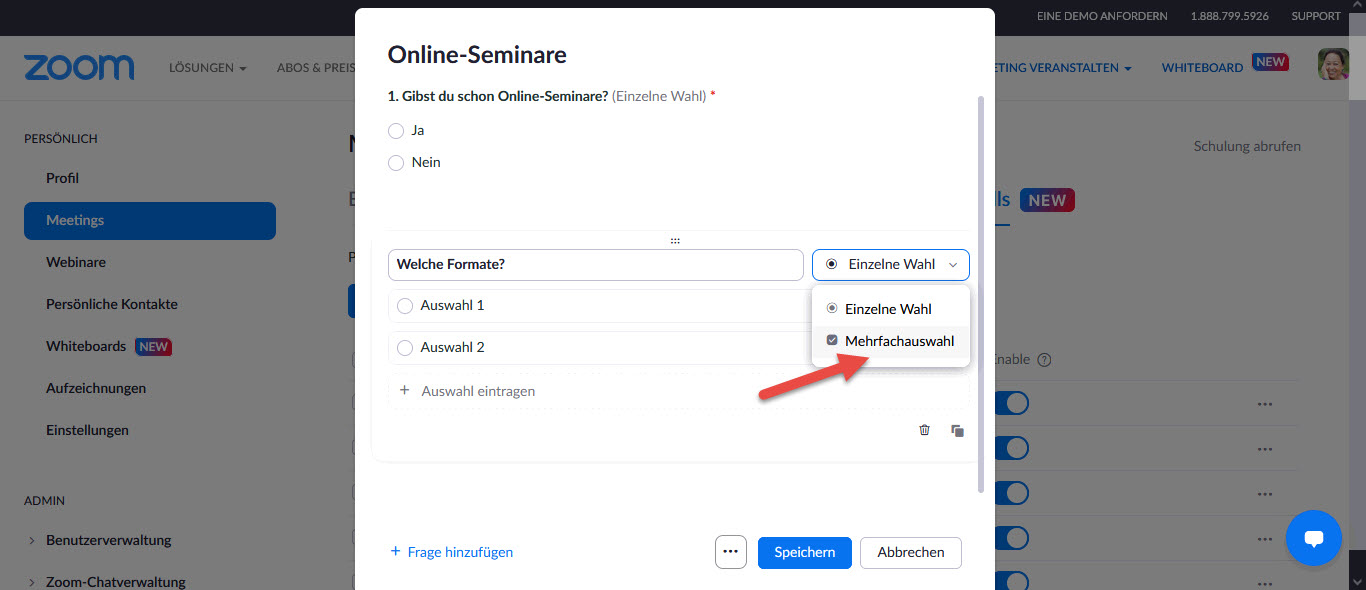The image size is (1366, 590).
Task: Click the dialog's vertical scrollbar
Action: click(980, 294)
